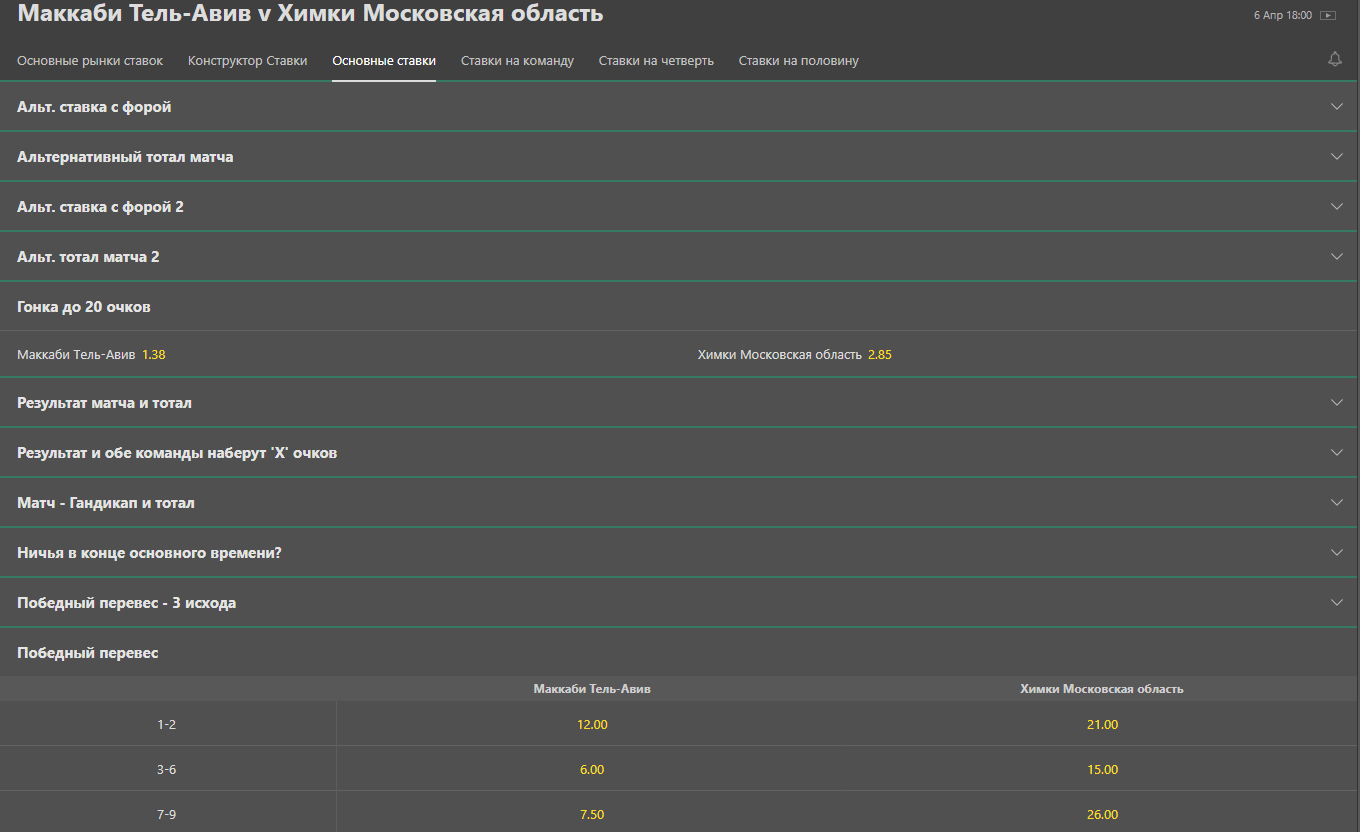
Task: Select odds 12.00 for Маккаби 1-2 margin
Action: point(592,724)
